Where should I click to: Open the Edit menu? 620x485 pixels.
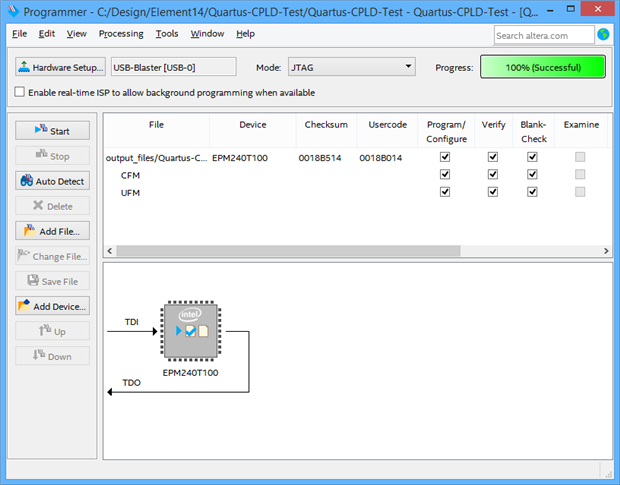(x=47, y=34)
